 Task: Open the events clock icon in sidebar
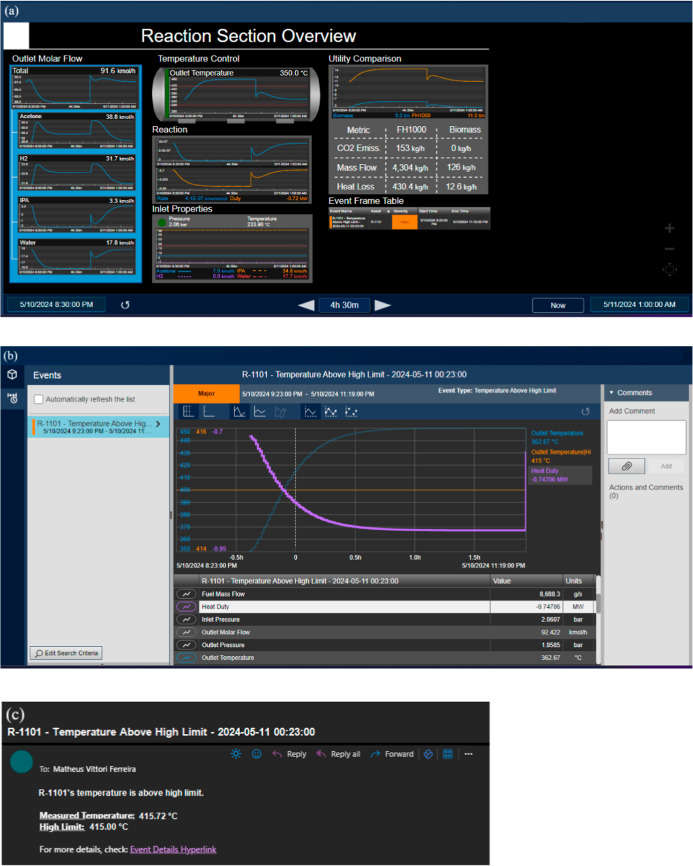pos(13,398)
